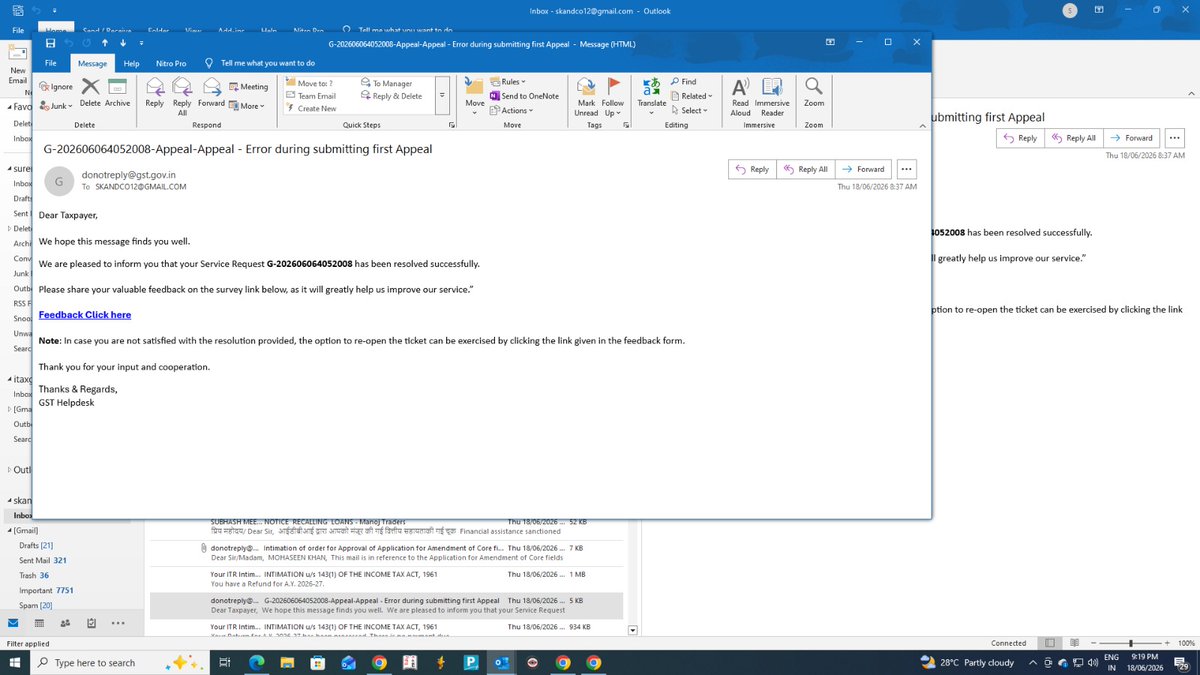Switch to Reading view in status bar

1074,643
